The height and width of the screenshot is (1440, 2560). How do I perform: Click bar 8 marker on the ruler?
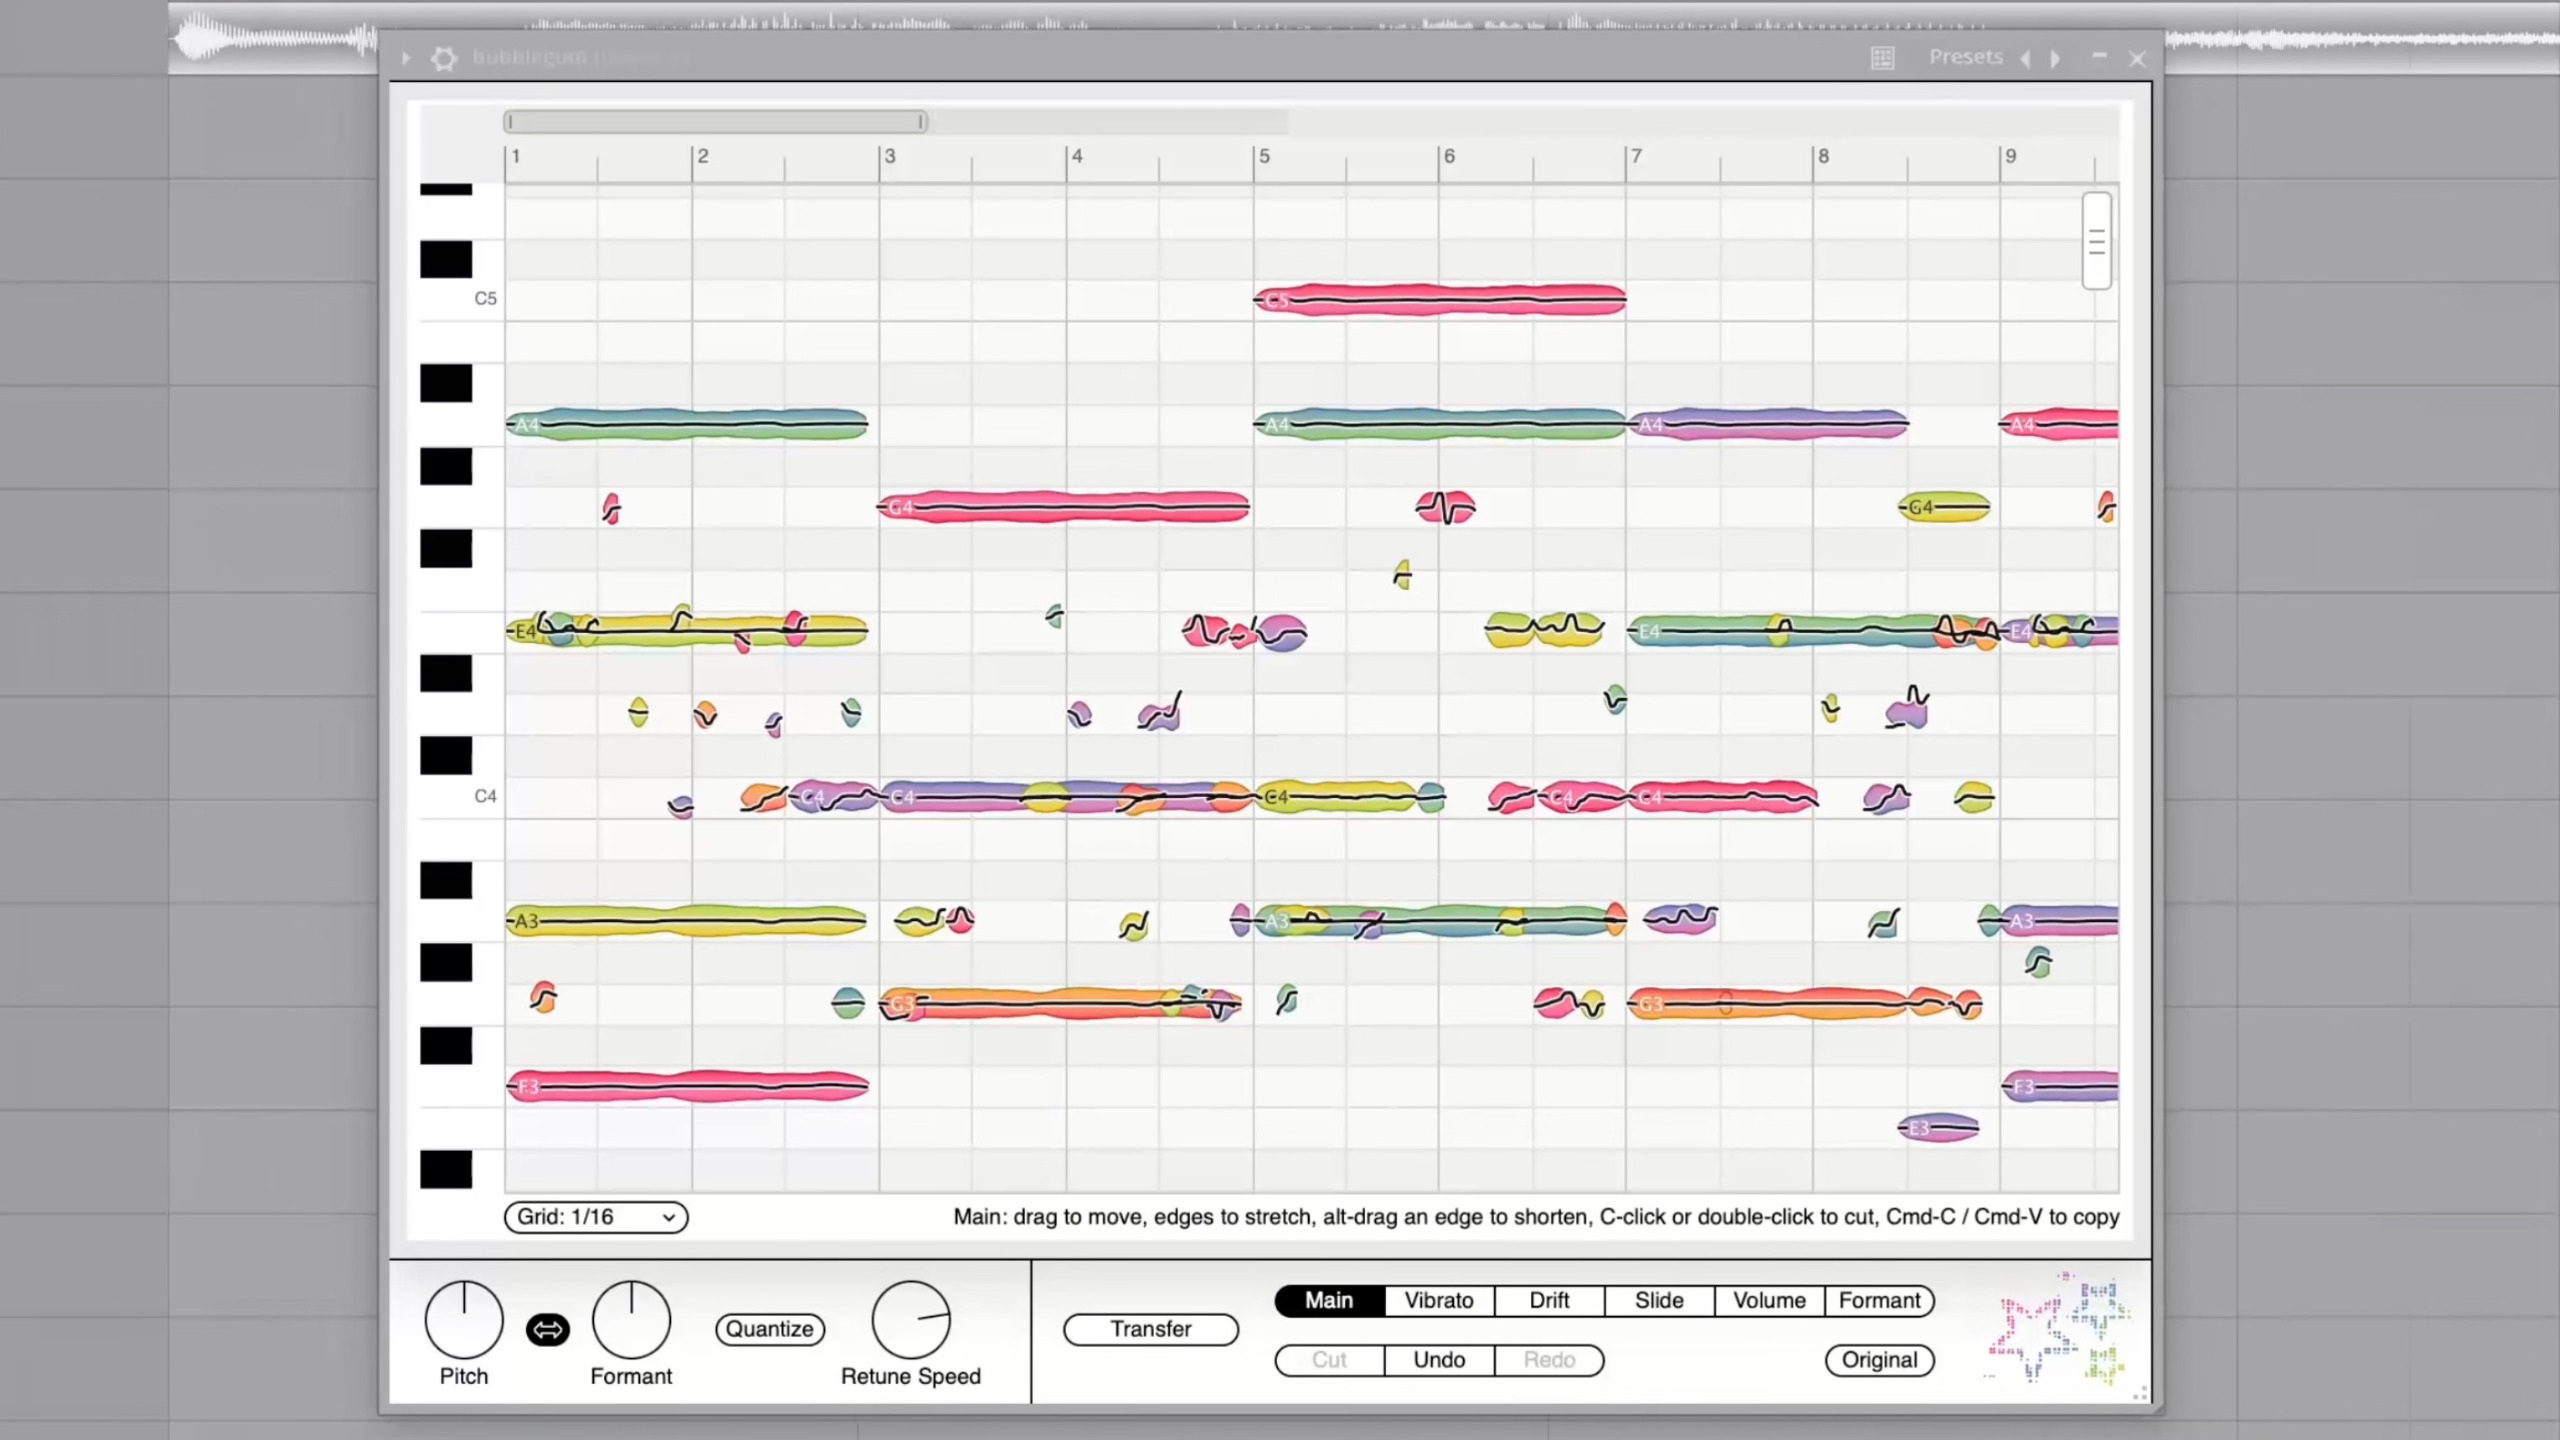(x=1823, y=156)
